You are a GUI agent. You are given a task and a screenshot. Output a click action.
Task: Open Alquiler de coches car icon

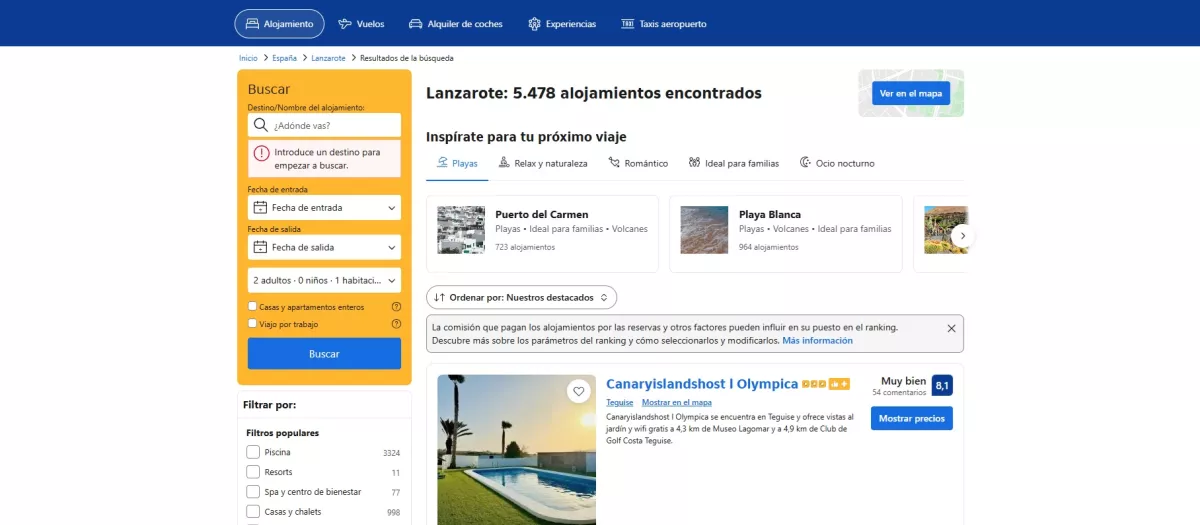point(416,24)
